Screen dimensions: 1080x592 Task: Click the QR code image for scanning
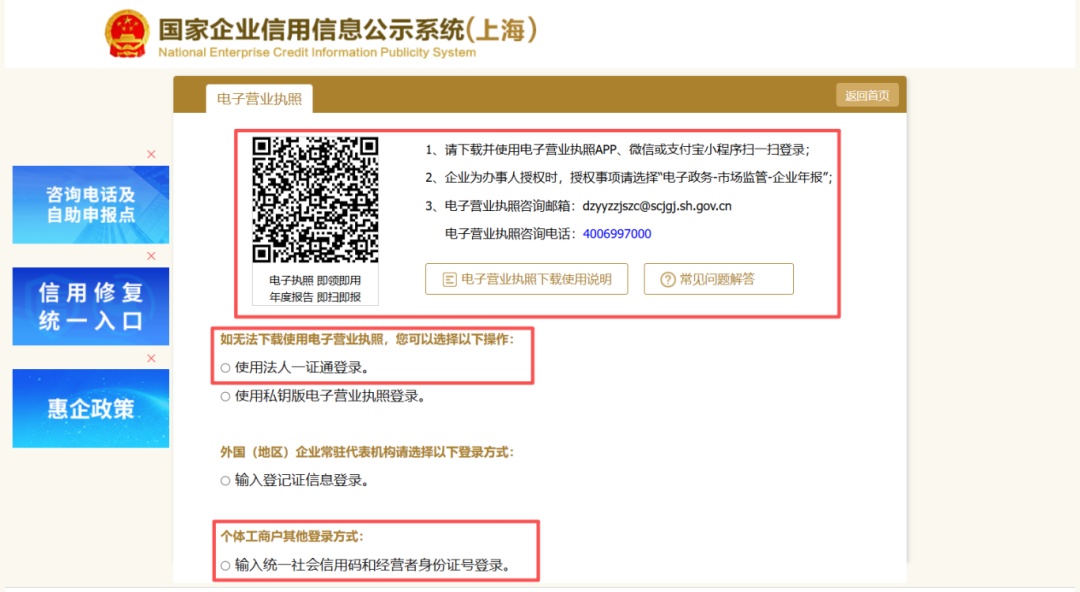click(x=315, y=200)
